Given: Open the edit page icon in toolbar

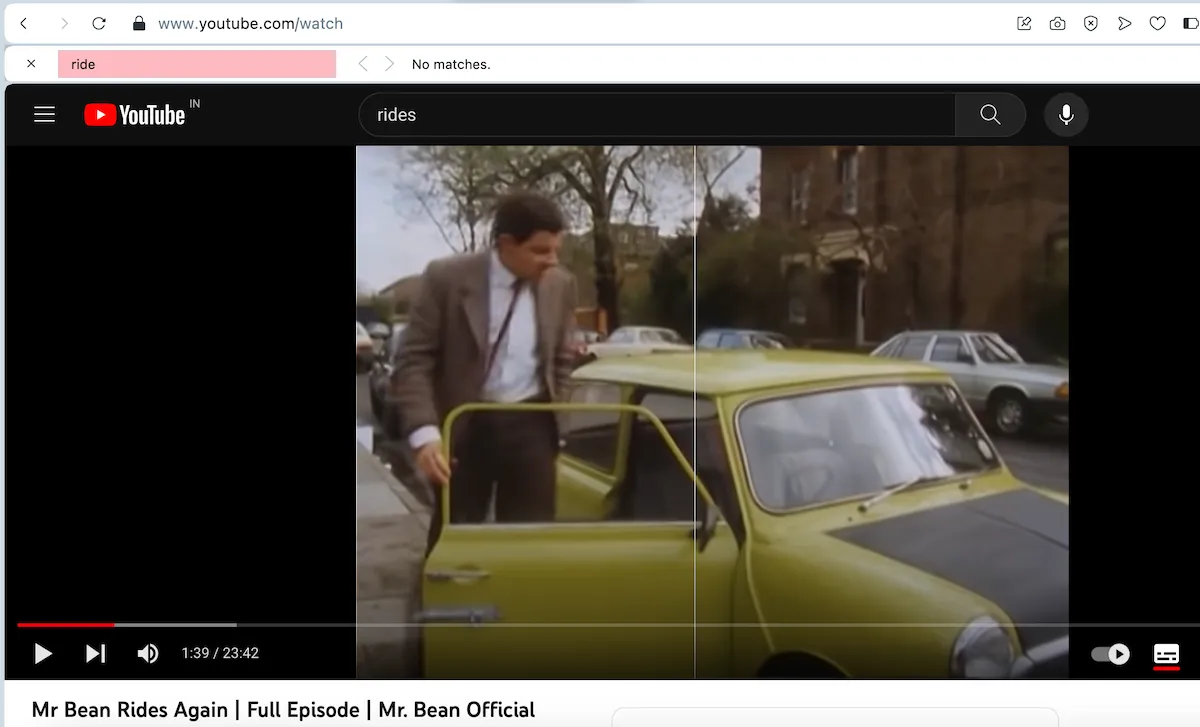Looking at the screenshot, I should (1024, 23).
